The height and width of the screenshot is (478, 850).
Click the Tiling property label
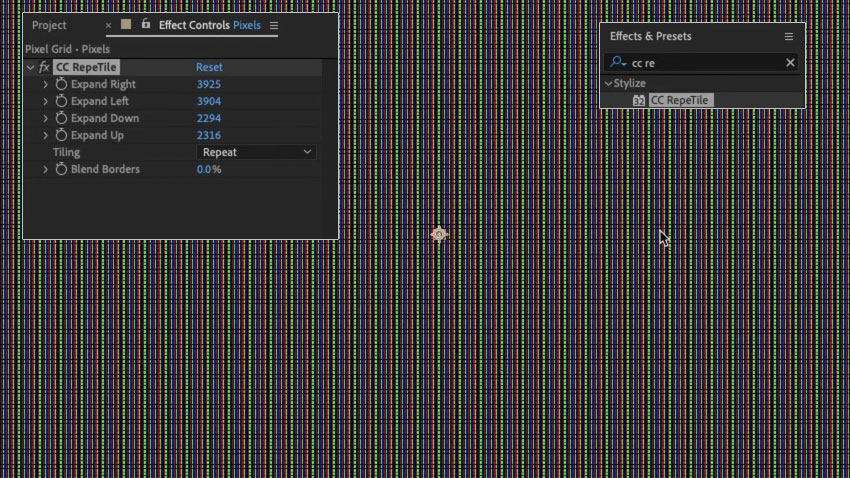(x=66, y=152)
